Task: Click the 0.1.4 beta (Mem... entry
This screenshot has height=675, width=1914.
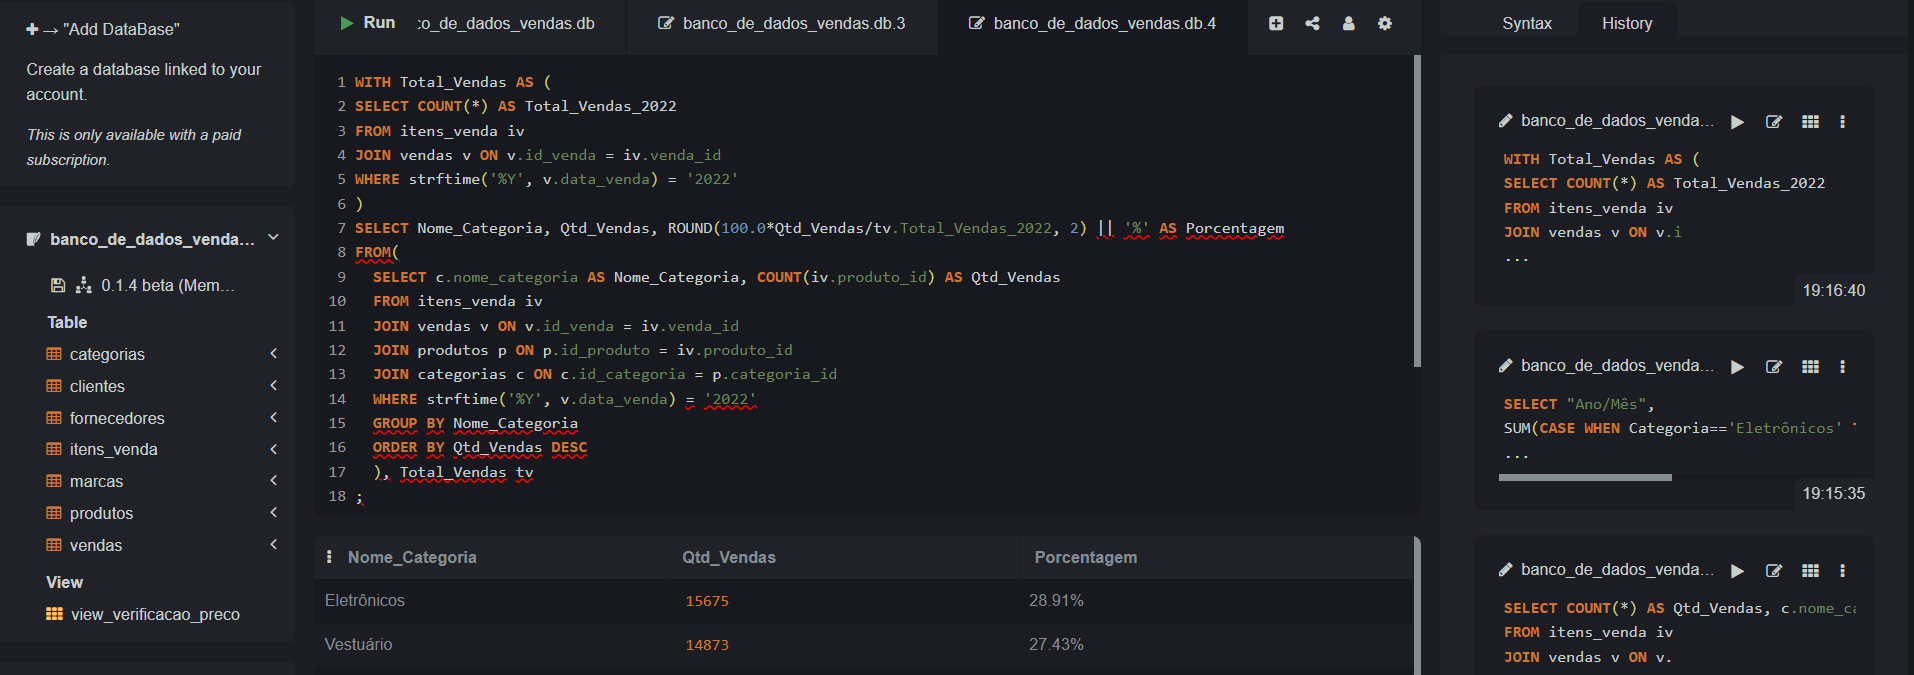Action: tap(168, 285)
